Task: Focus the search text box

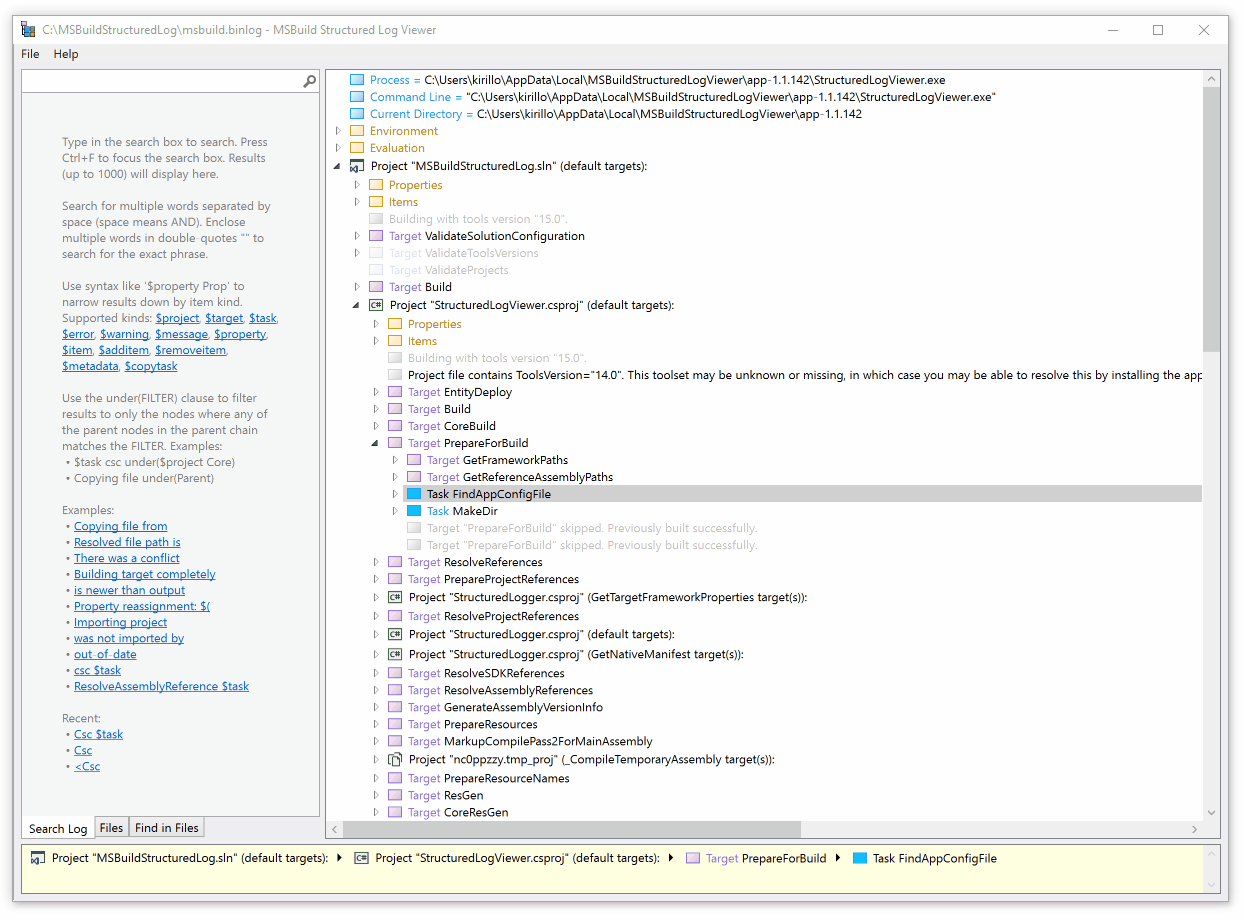Action: (162, 82)
